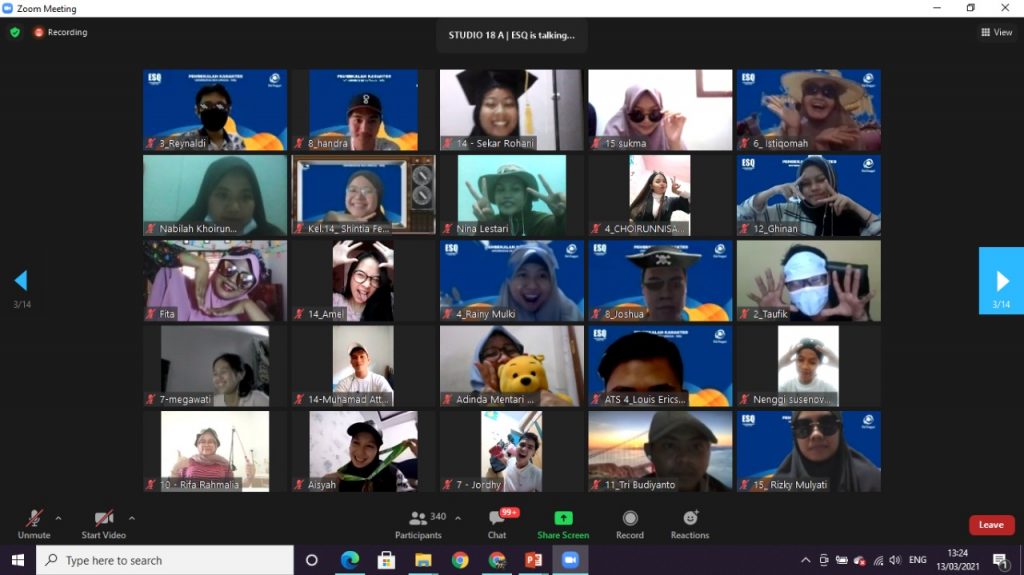The height and width of the screenshot is (575, 1024).
Task: Expand the arrow beside Participants
Action: coord(458,518)
